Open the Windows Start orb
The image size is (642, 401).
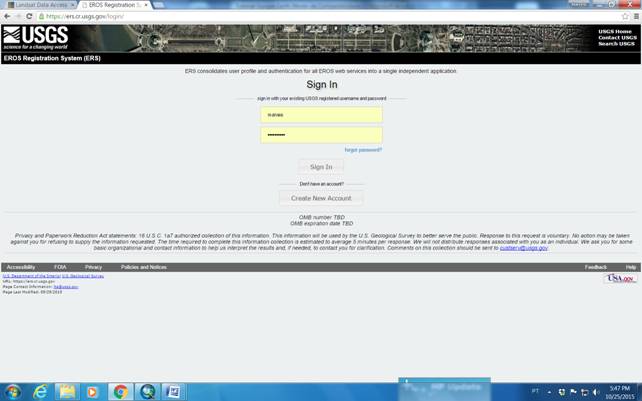(x=13, y=392)
